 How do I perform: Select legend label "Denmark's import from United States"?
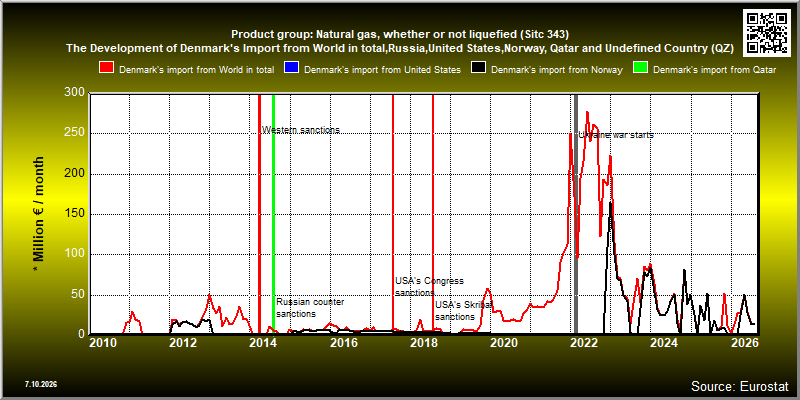[x=382, y=70]
